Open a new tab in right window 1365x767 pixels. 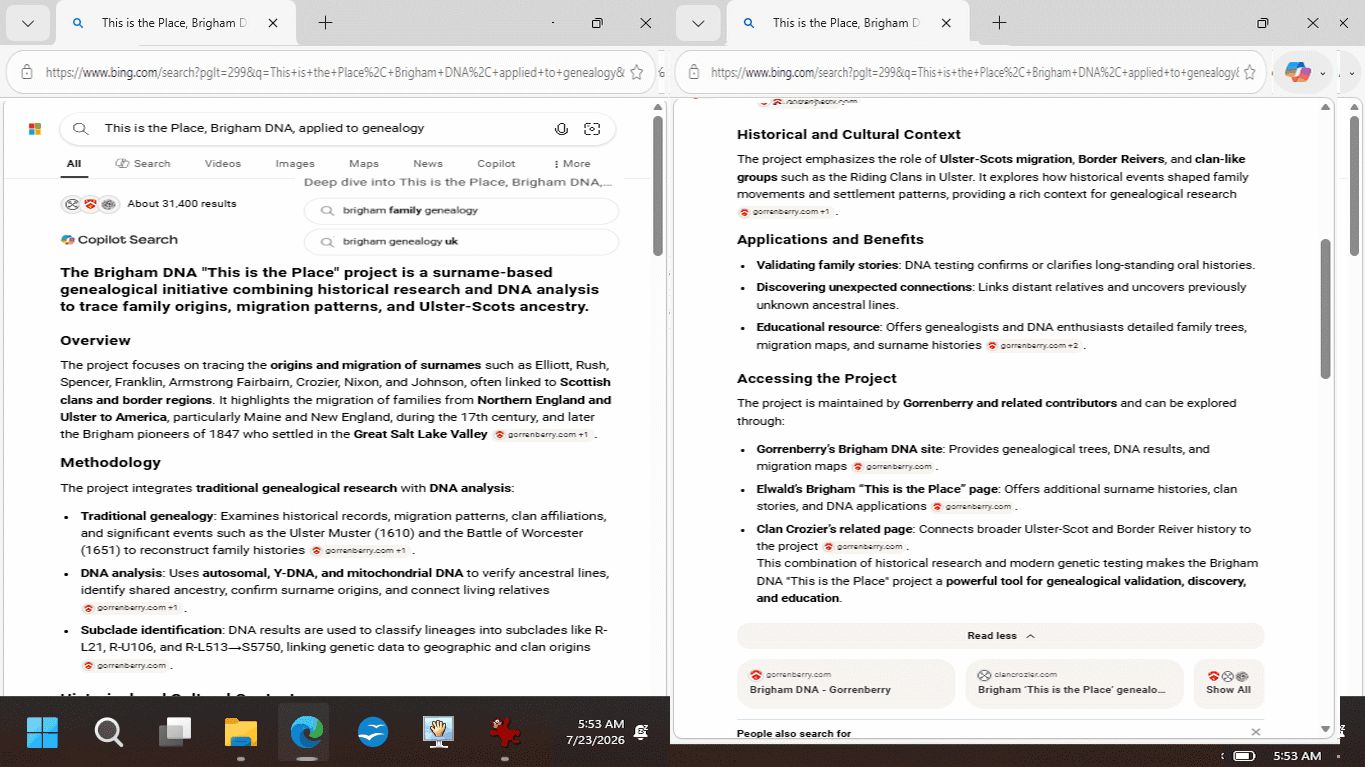click(999, 23)
